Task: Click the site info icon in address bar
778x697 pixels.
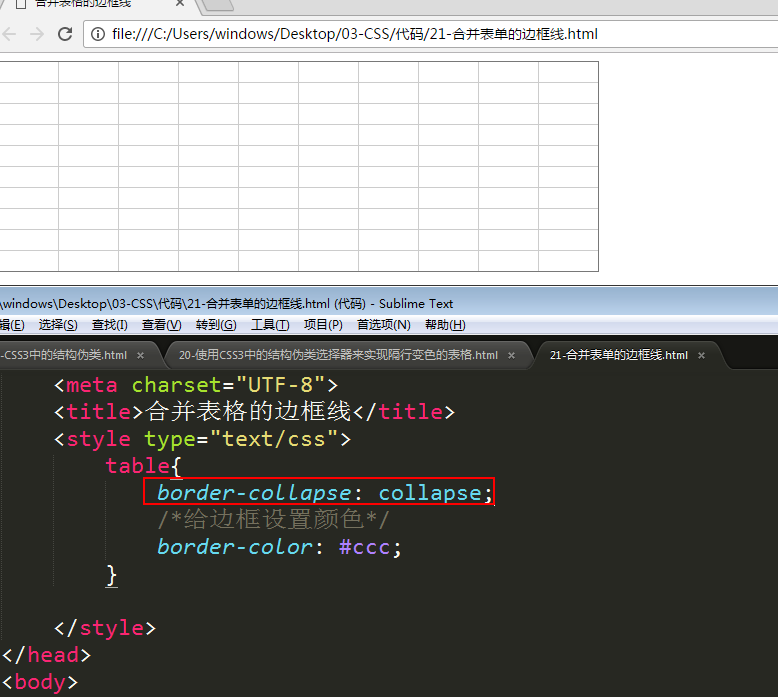Action: [98, 34]
